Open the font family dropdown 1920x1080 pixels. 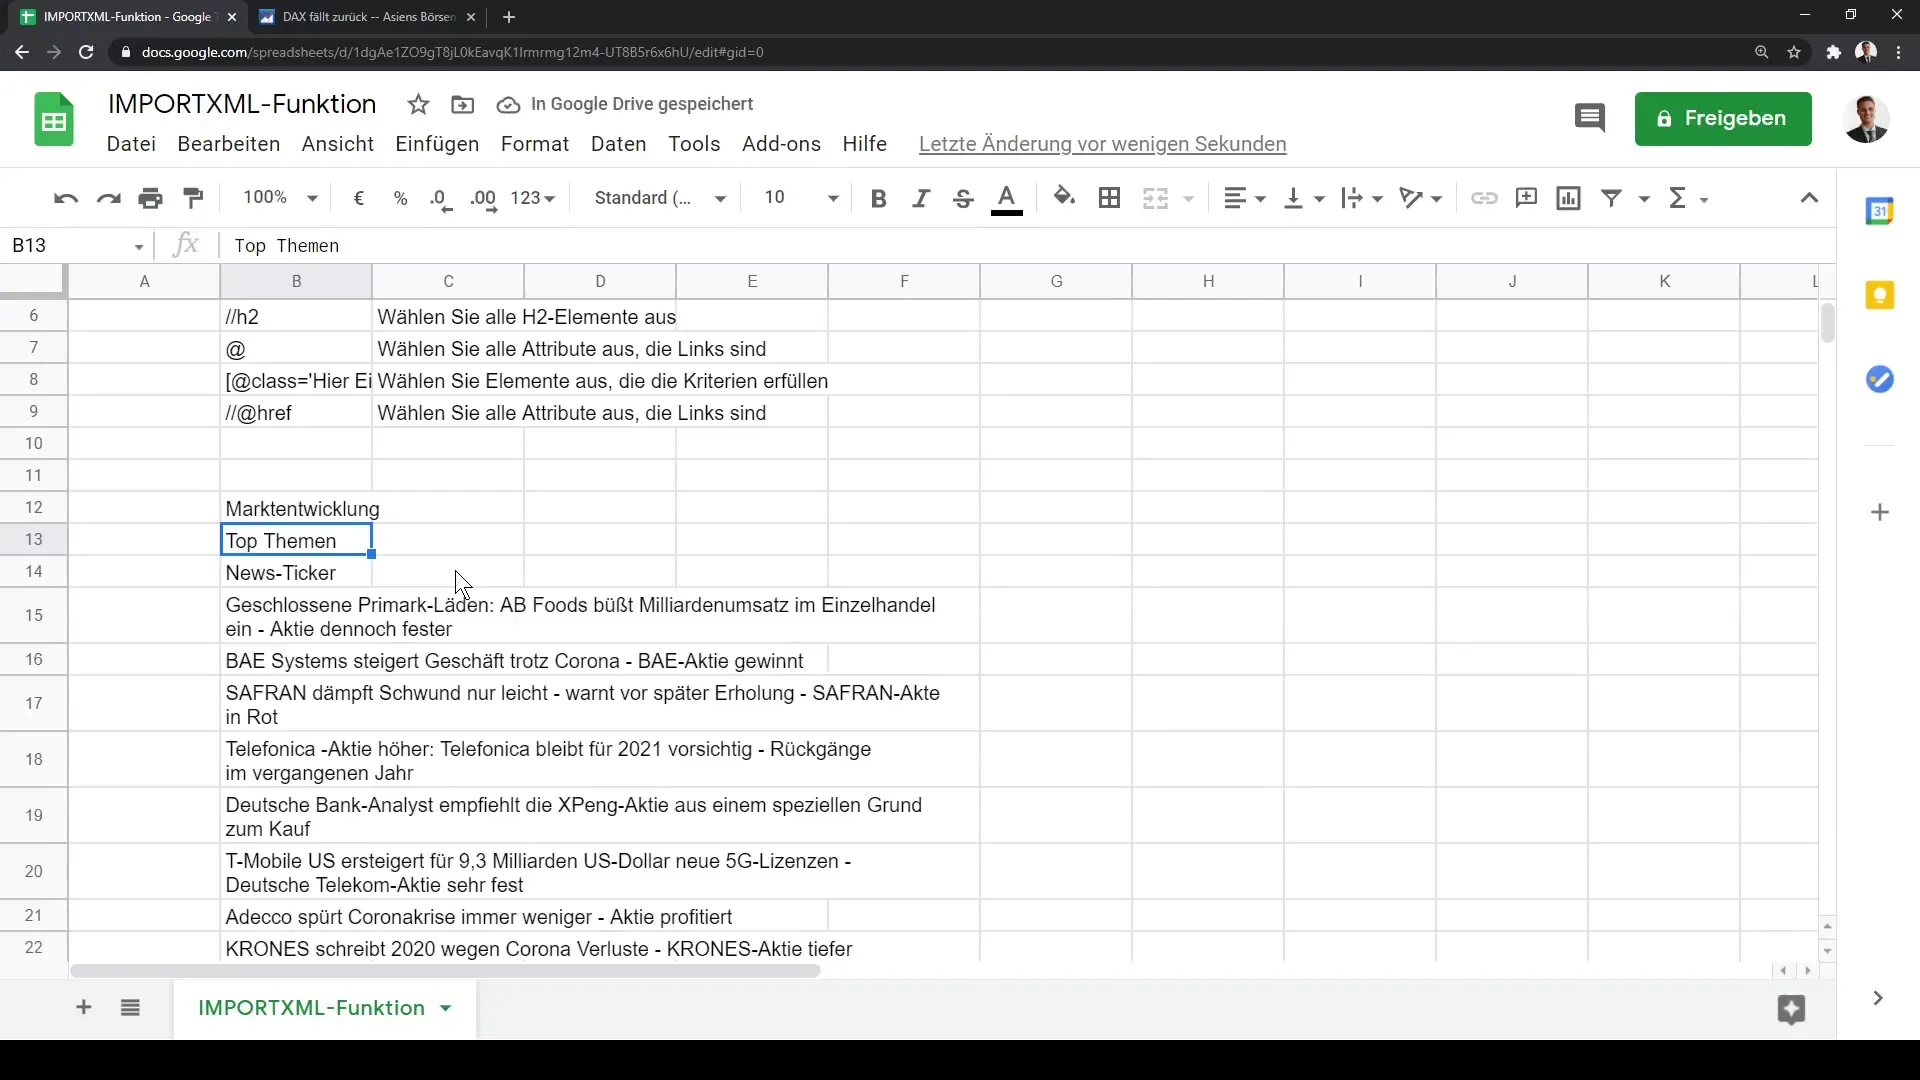coord(660,198)
